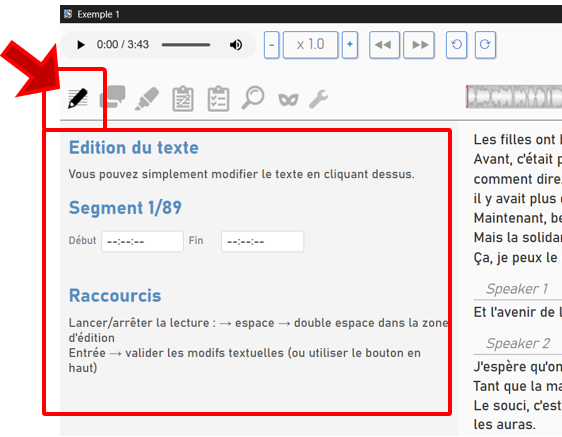Click the line starting 'Mais la solidar'
The width and height of the screenshot is (562, 437).
tap(518, 238)
